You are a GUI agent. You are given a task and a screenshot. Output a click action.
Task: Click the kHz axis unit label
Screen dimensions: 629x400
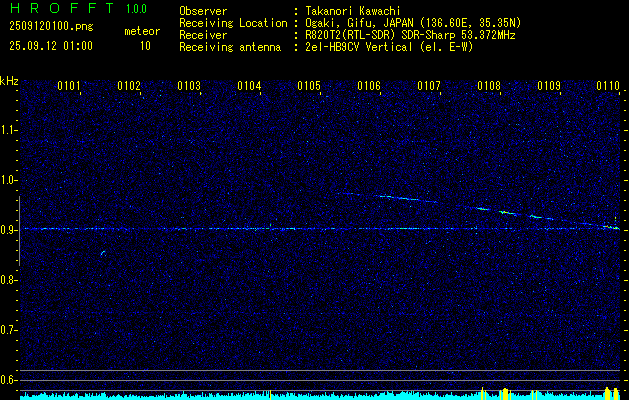[9, 81]
